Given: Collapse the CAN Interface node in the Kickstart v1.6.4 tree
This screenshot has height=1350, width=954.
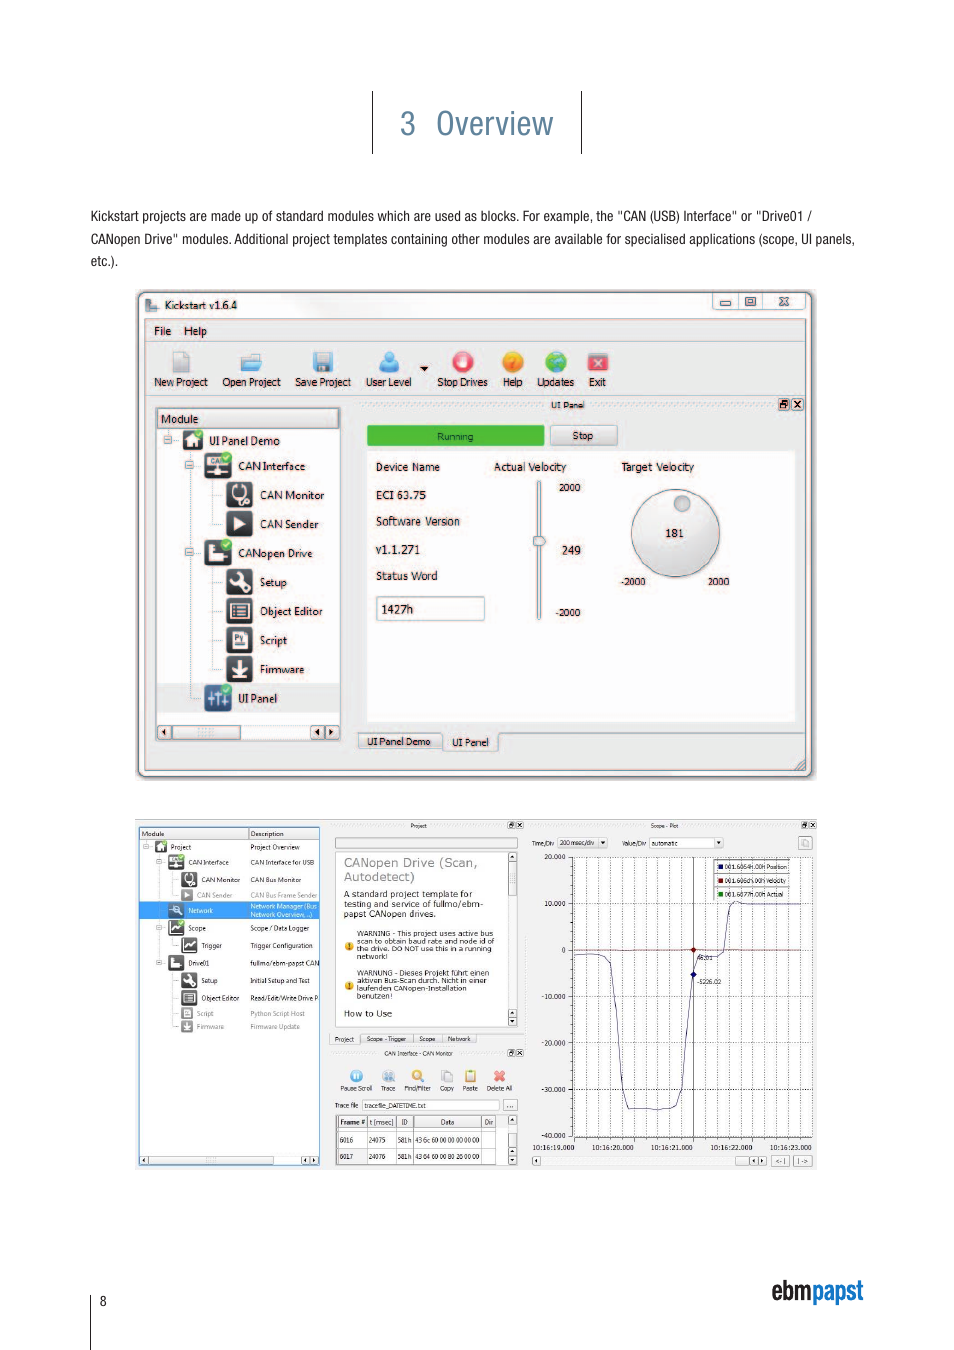Looking at the screenshot, I should 189,465.
